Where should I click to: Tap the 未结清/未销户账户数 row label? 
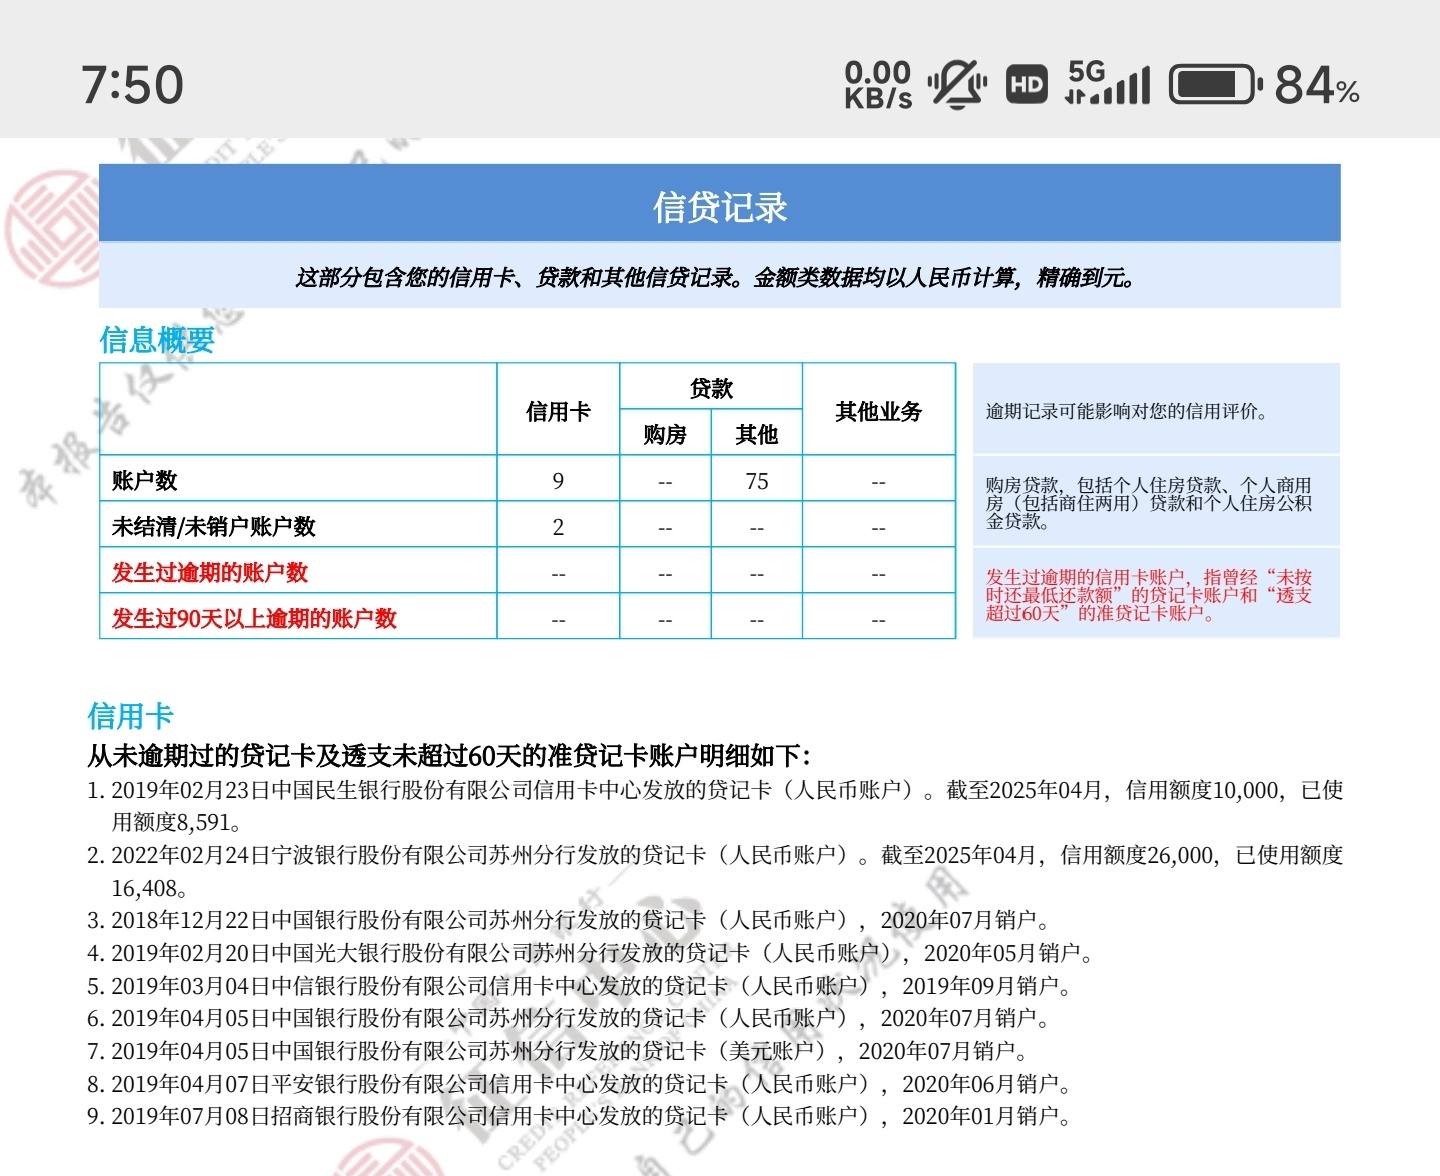tap(214, 526)
